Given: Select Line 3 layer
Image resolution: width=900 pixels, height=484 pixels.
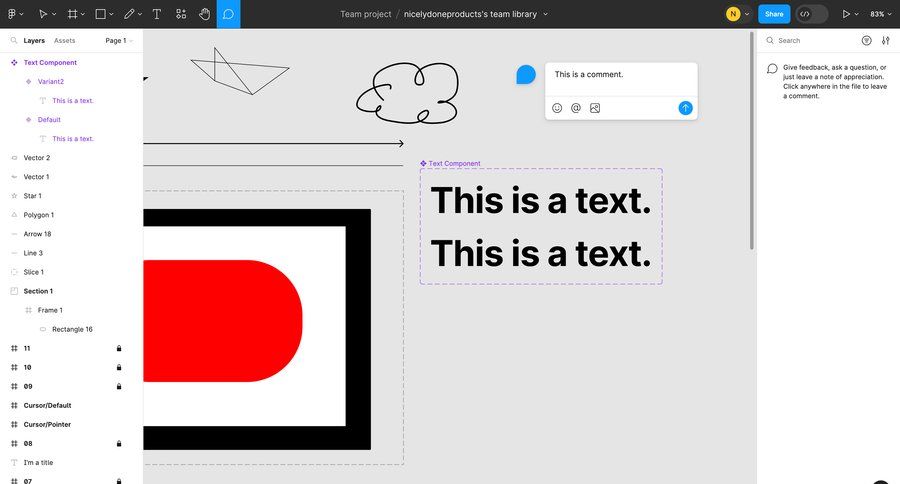Looking at the screenshot, I should (33, 253).
